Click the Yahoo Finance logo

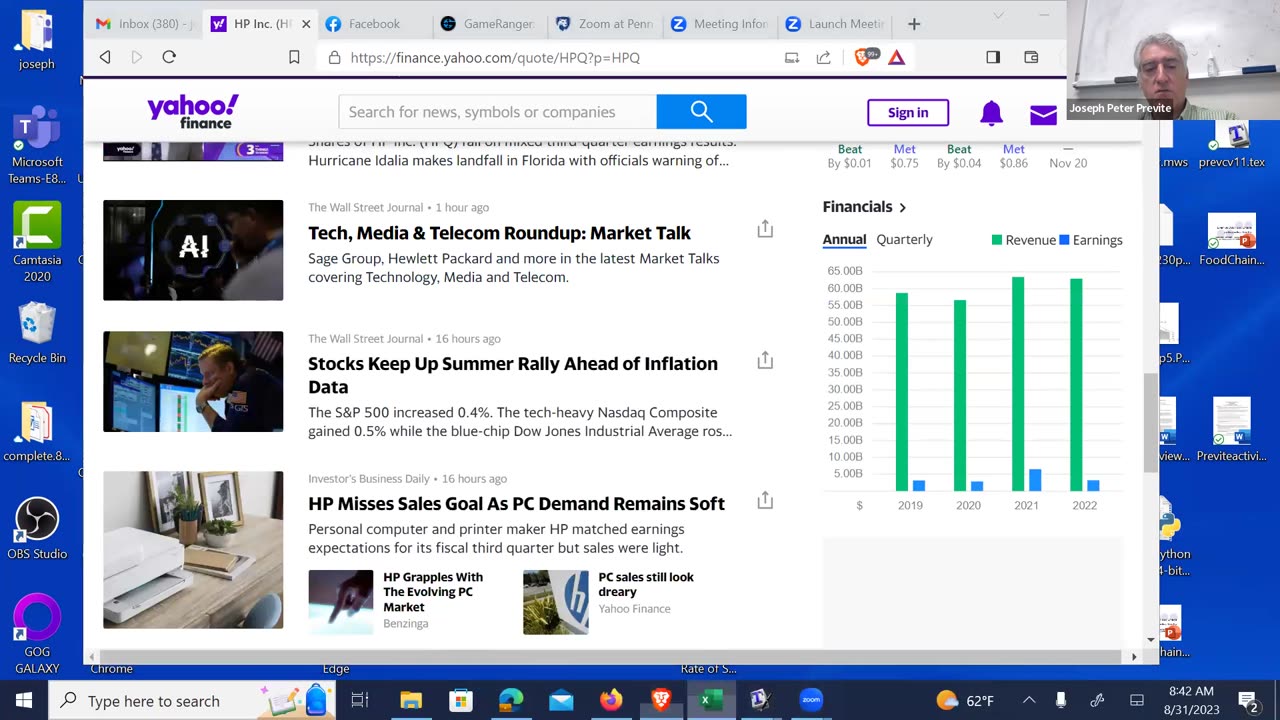pos(193,112)
